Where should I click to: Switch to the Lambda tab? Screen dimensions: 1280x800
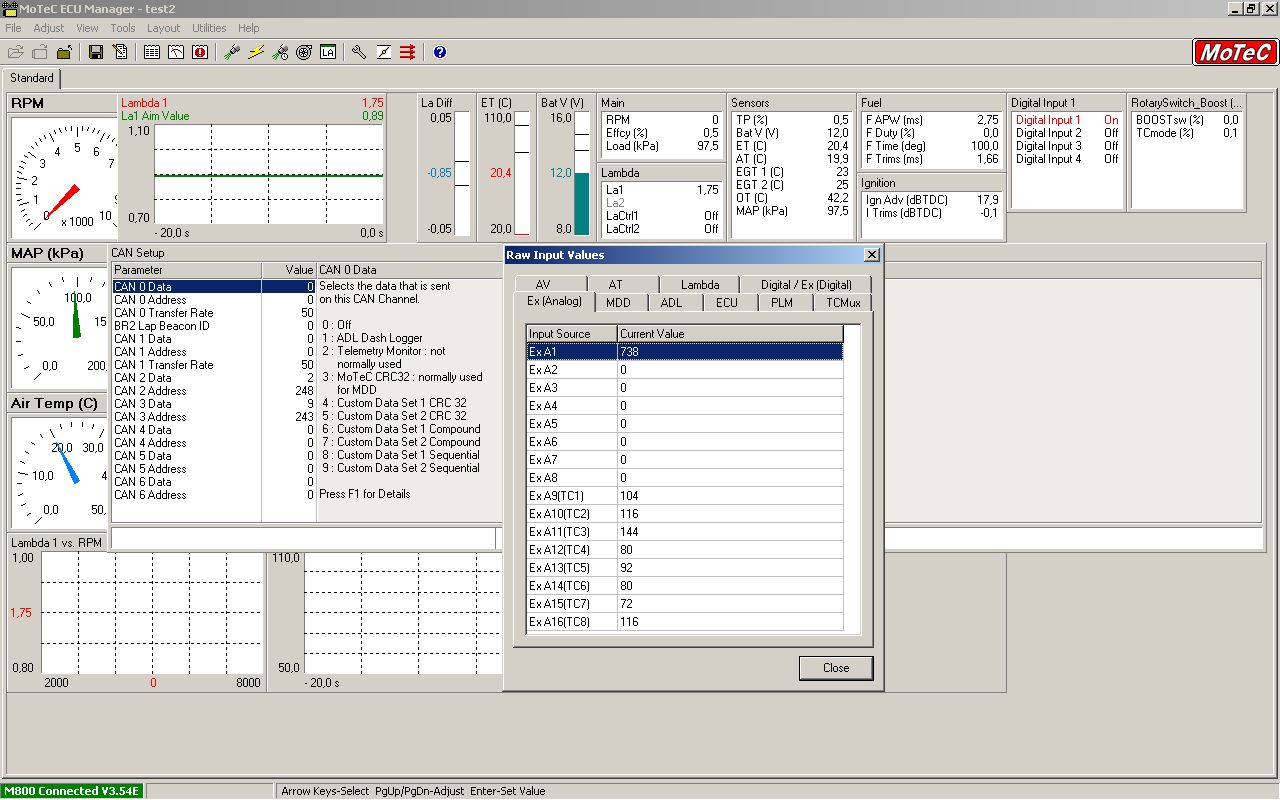[x=700, y=285]
